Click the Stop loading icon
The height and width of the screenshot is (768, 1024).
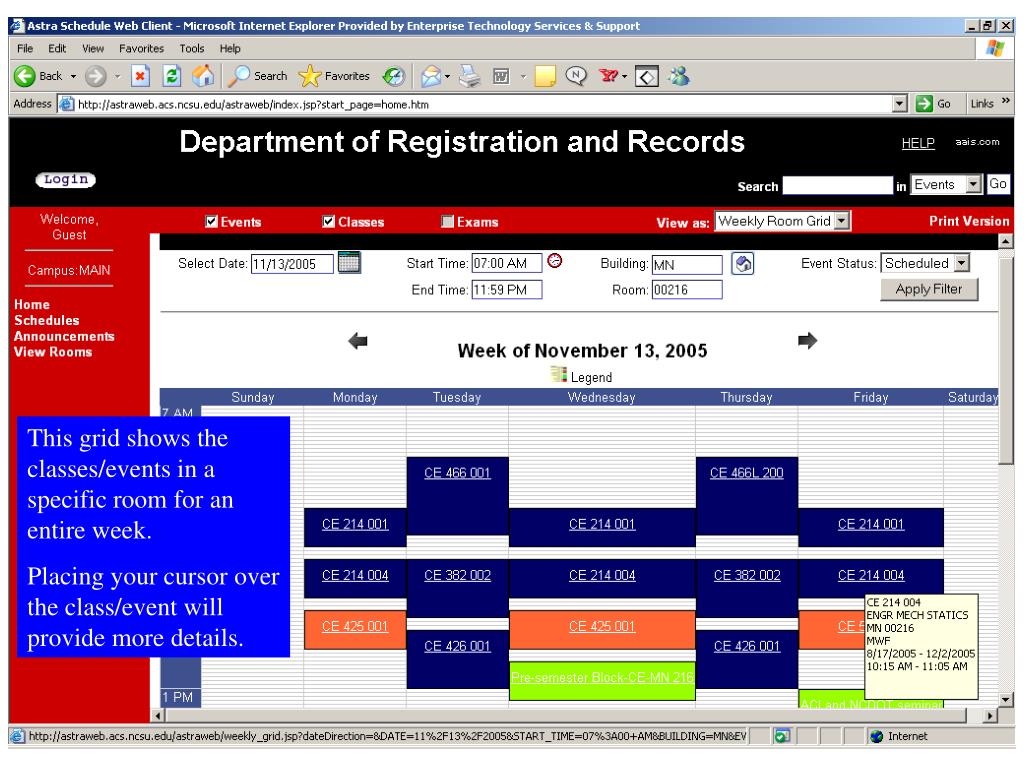pos(140,76)
